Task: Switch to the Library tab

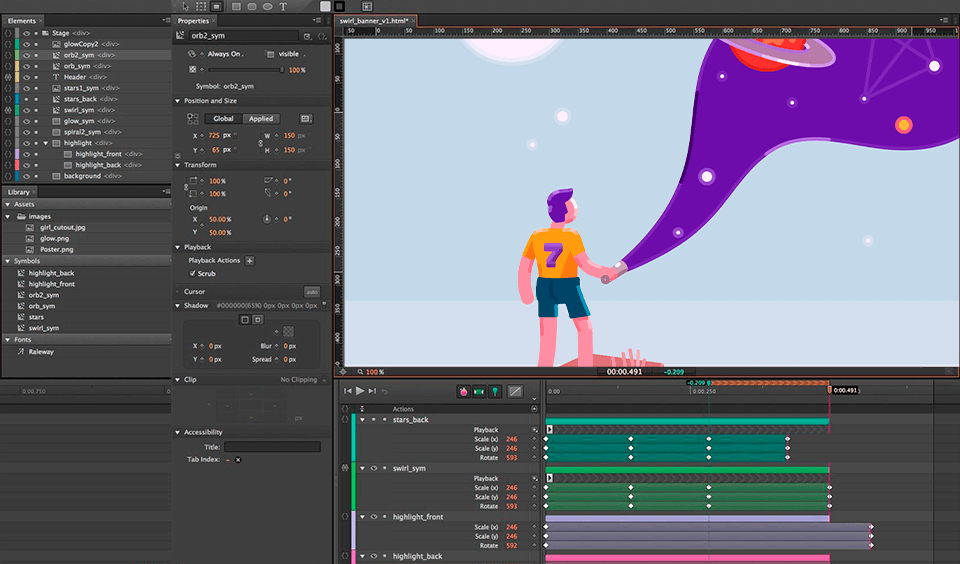Action: click(x=18, y=192)
